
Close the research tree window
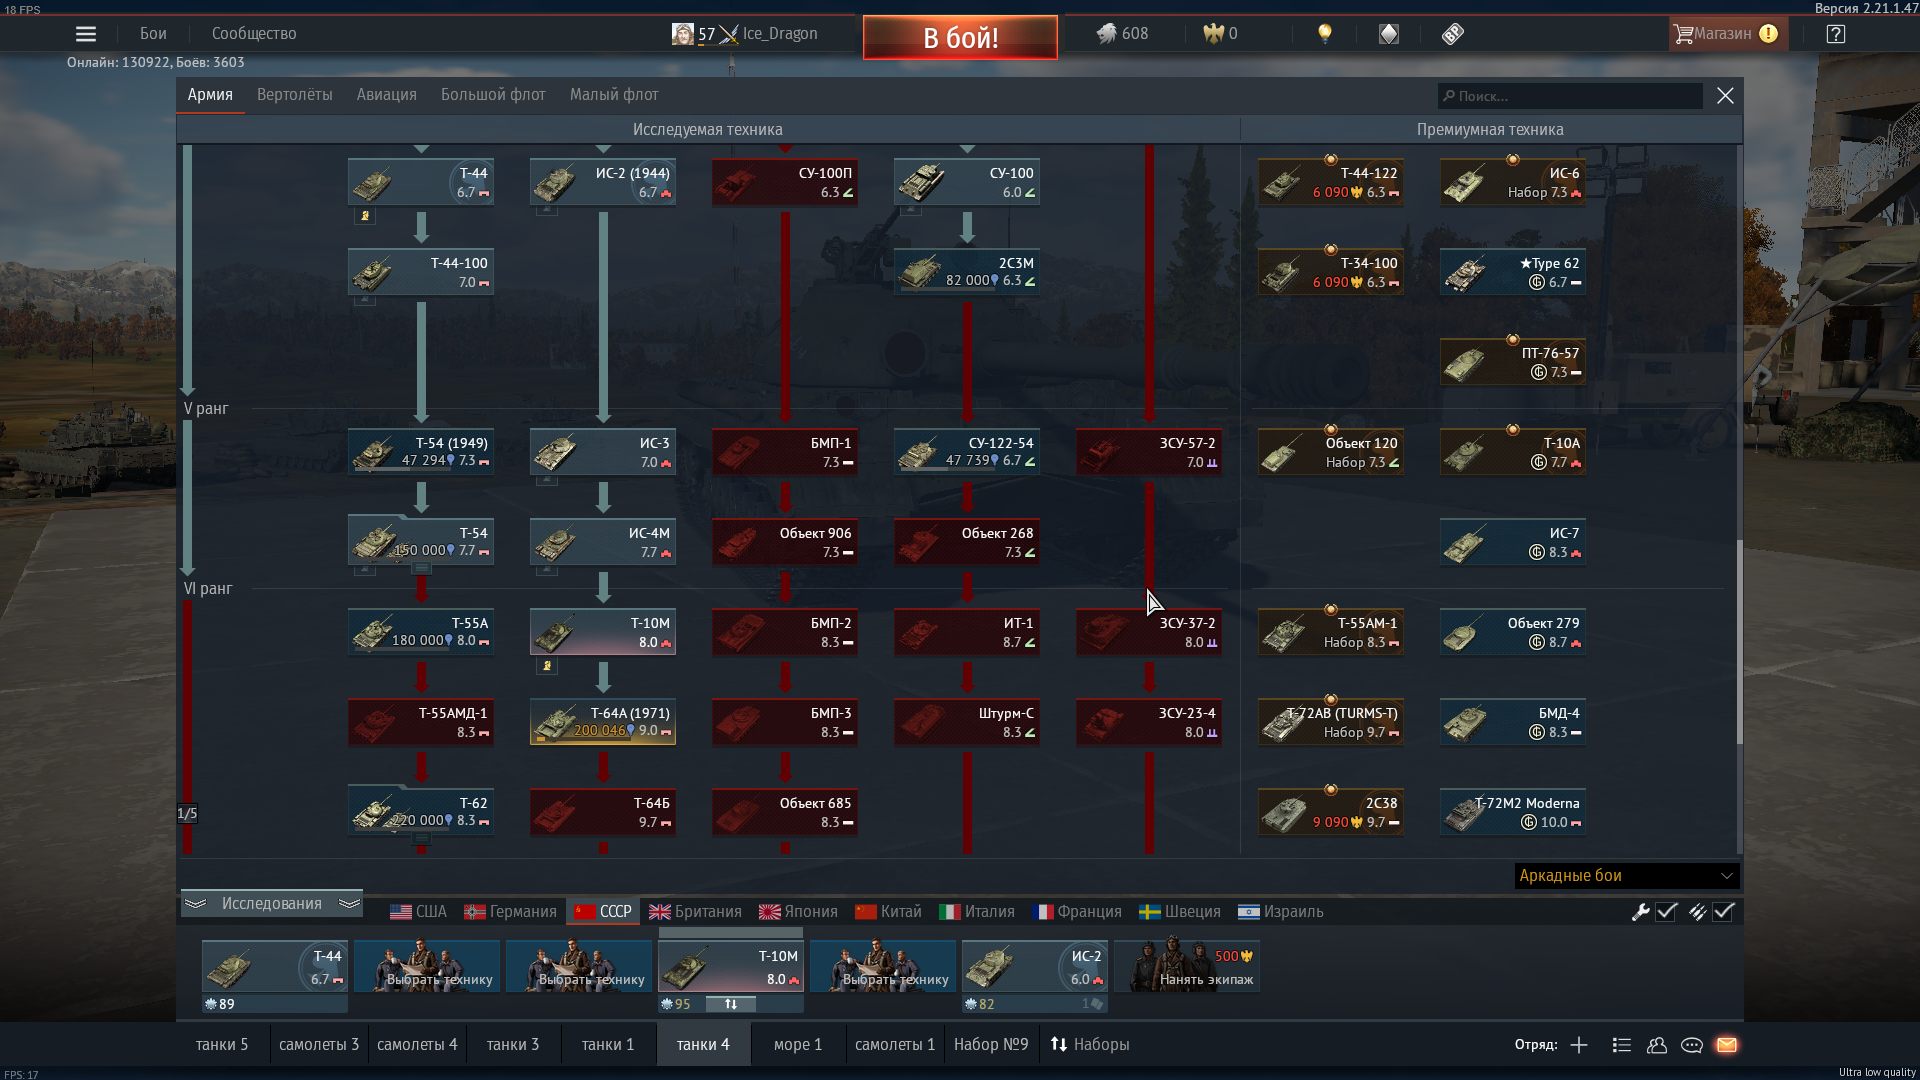click(1725, 96)
